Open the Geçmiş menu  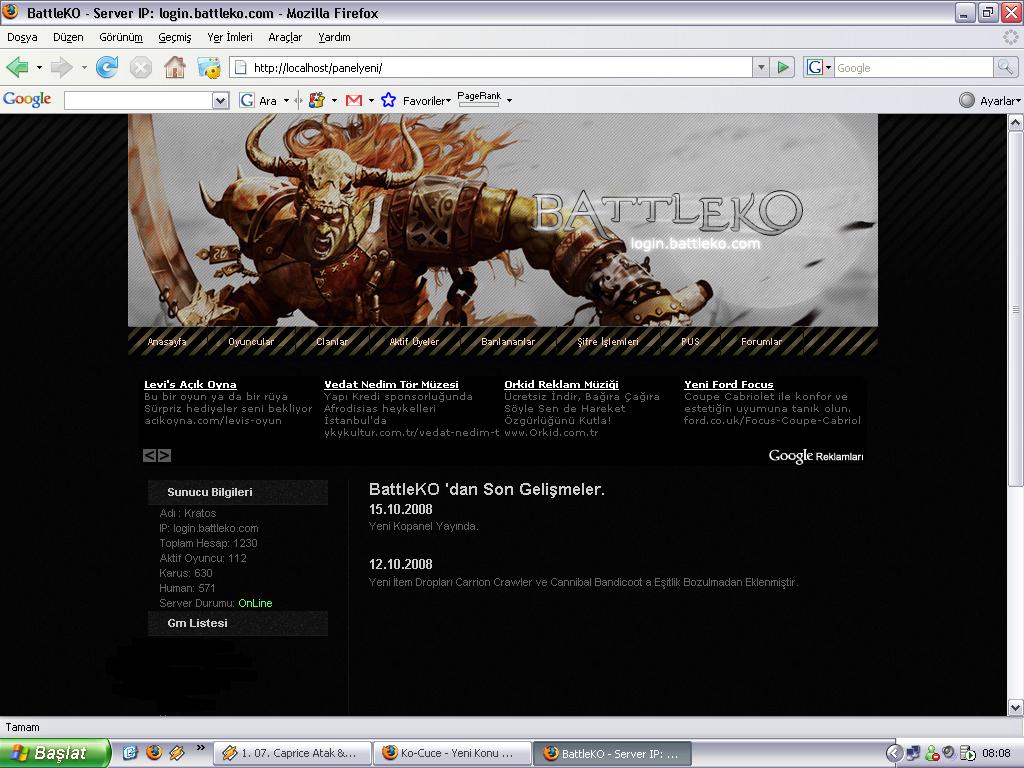coord(174,37)
